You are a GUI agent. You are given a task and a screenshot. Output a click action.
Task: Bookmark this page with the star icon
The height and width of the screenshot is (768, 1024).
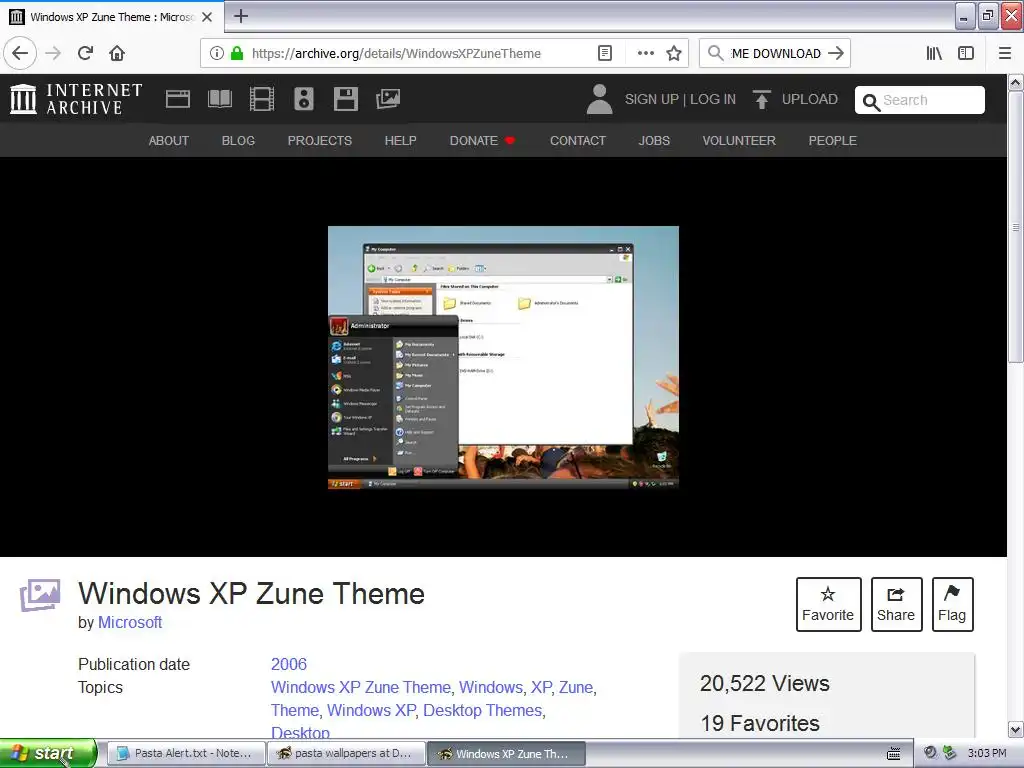coord(674,53)
